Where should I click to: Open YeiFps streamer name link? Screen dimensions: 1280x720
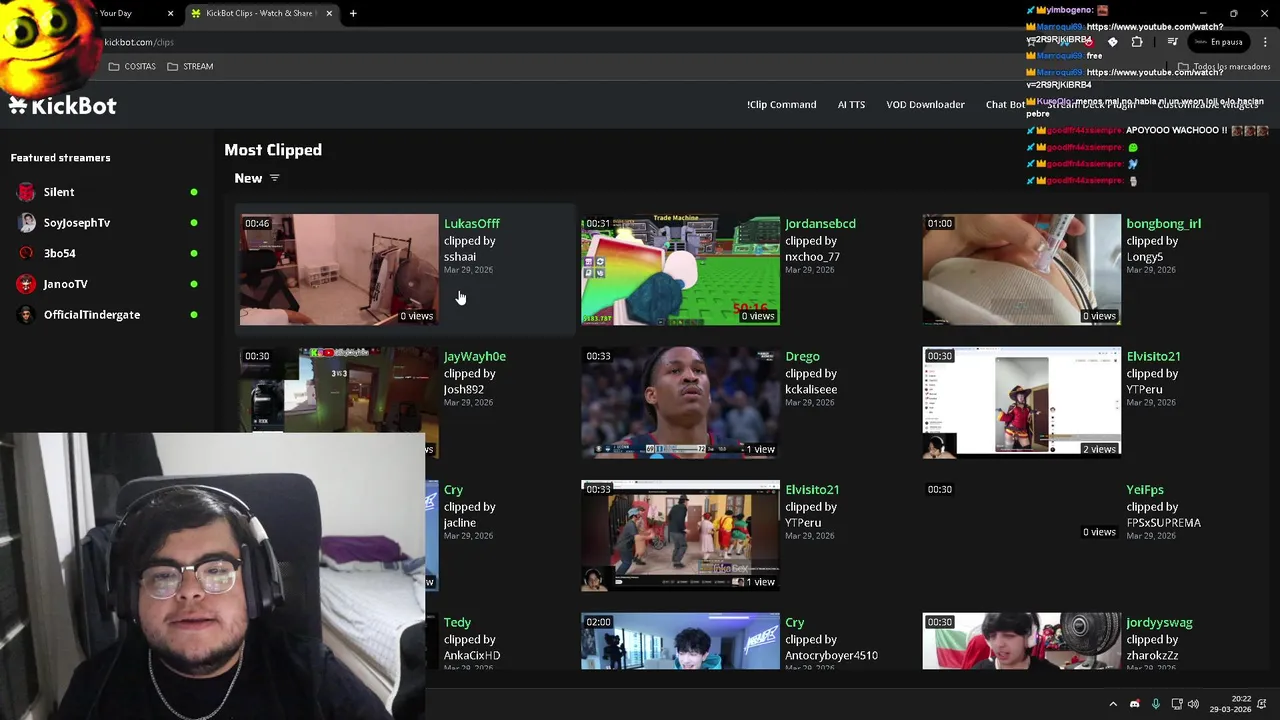click(1145, 489)
